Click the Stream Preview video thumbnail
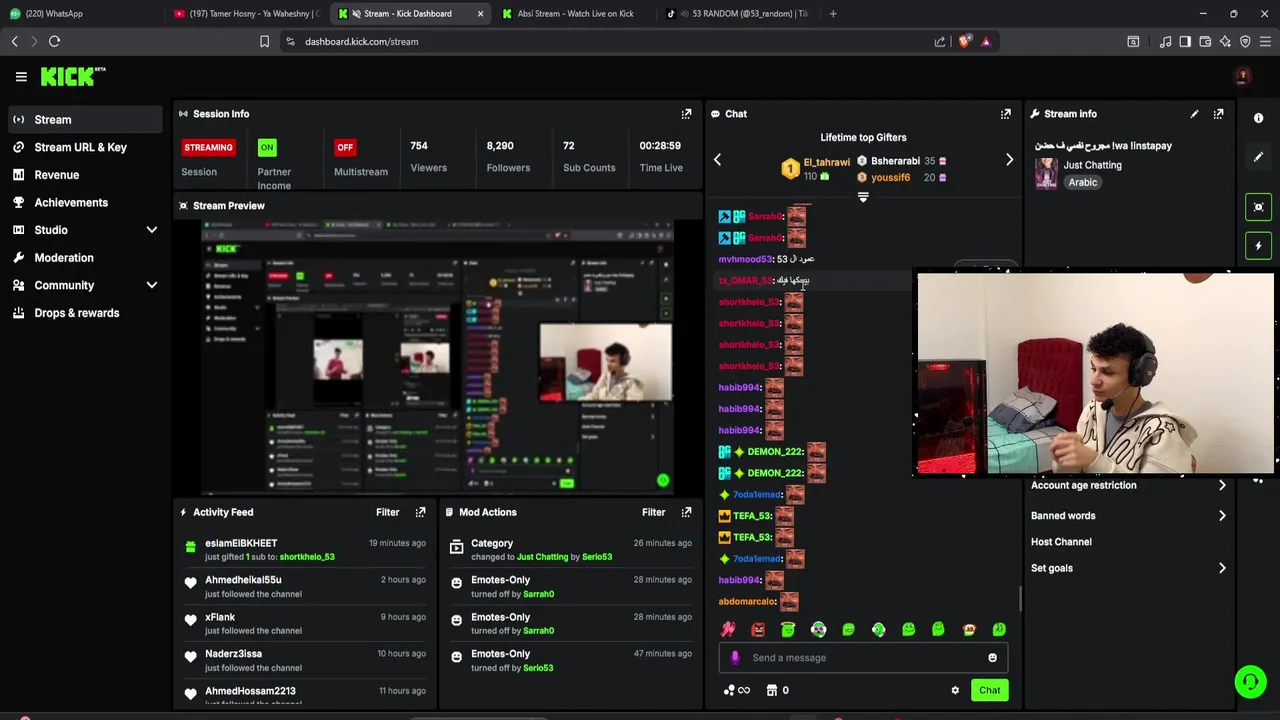This screenshot has width=1280, height=720. pos(437,358)
